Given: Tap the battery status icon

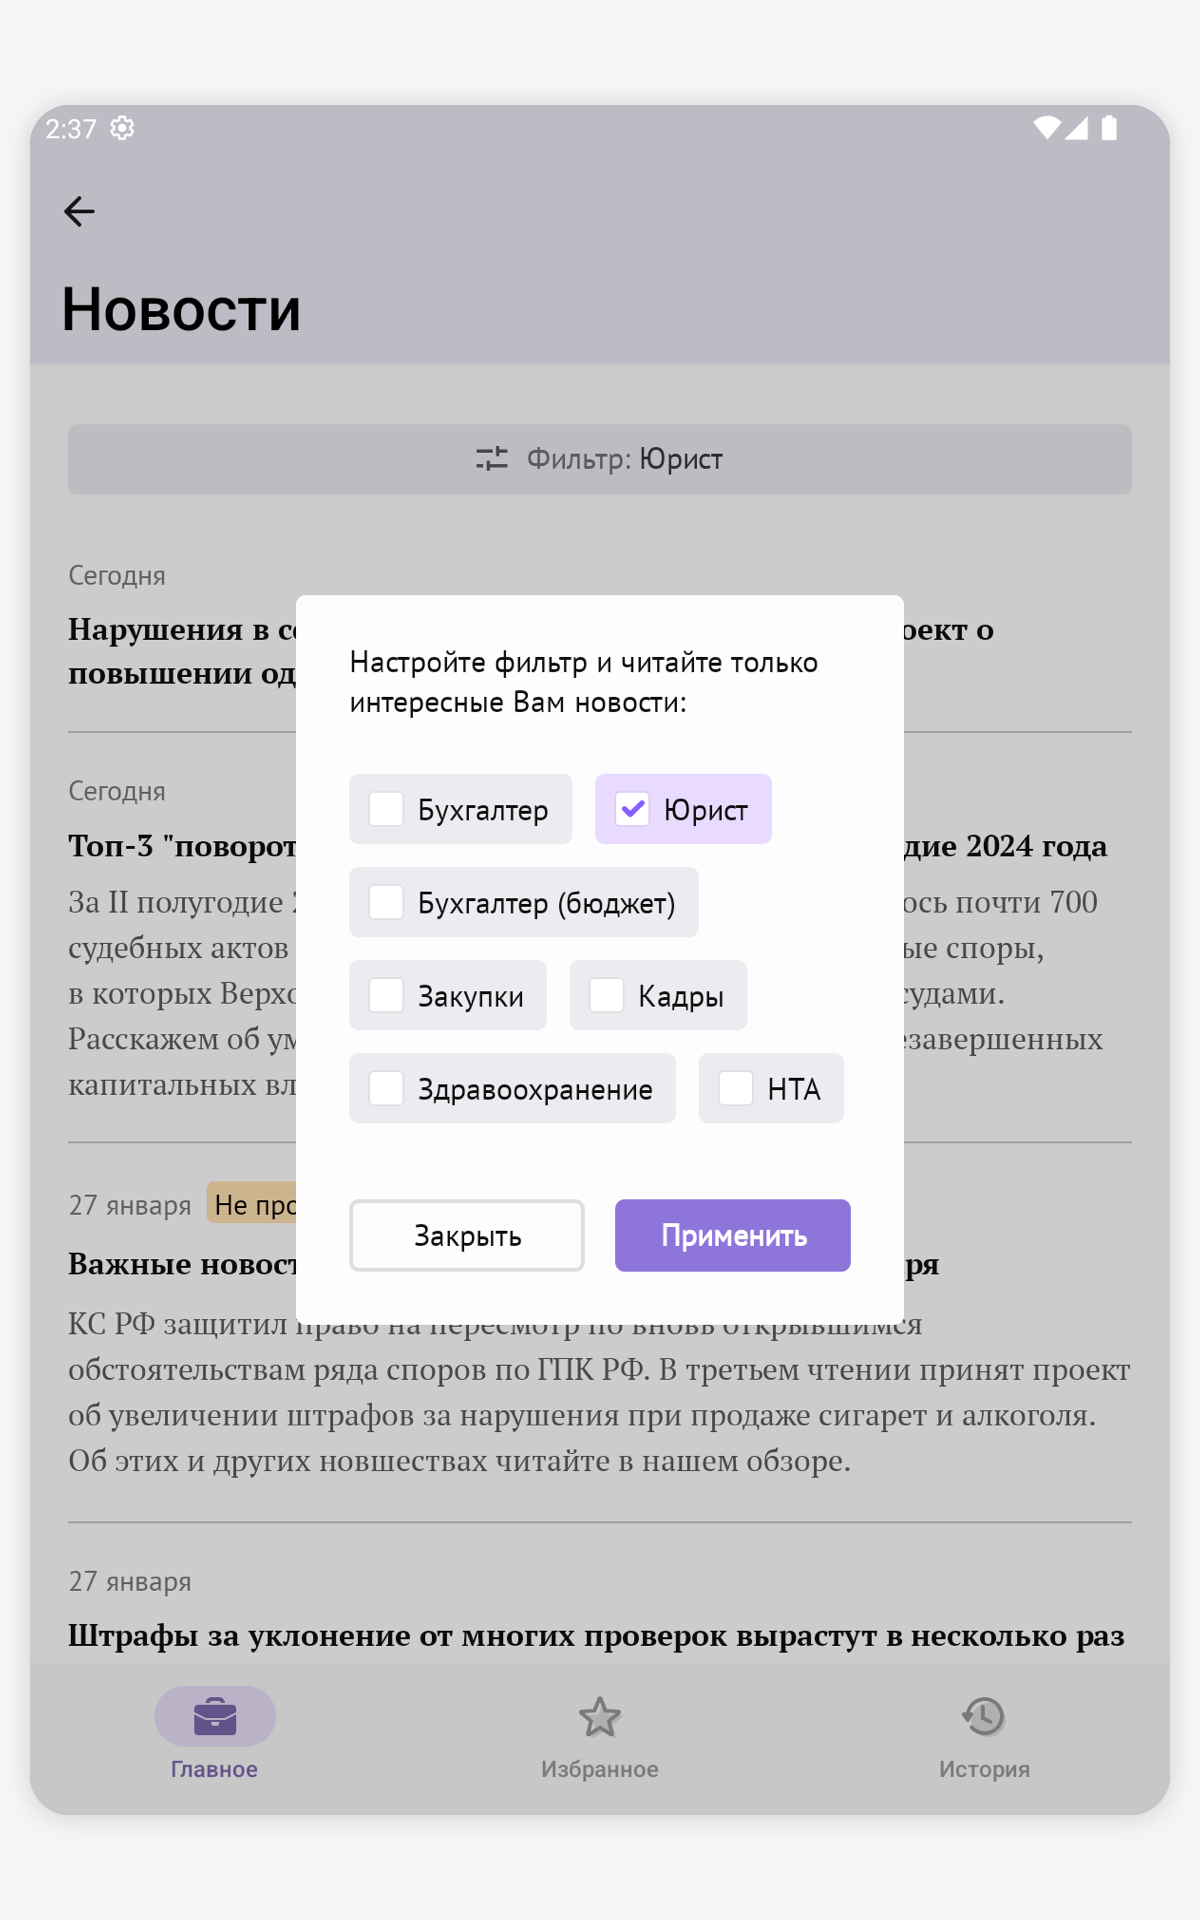Looking at the screenshot, I should tap(1109, 128).
